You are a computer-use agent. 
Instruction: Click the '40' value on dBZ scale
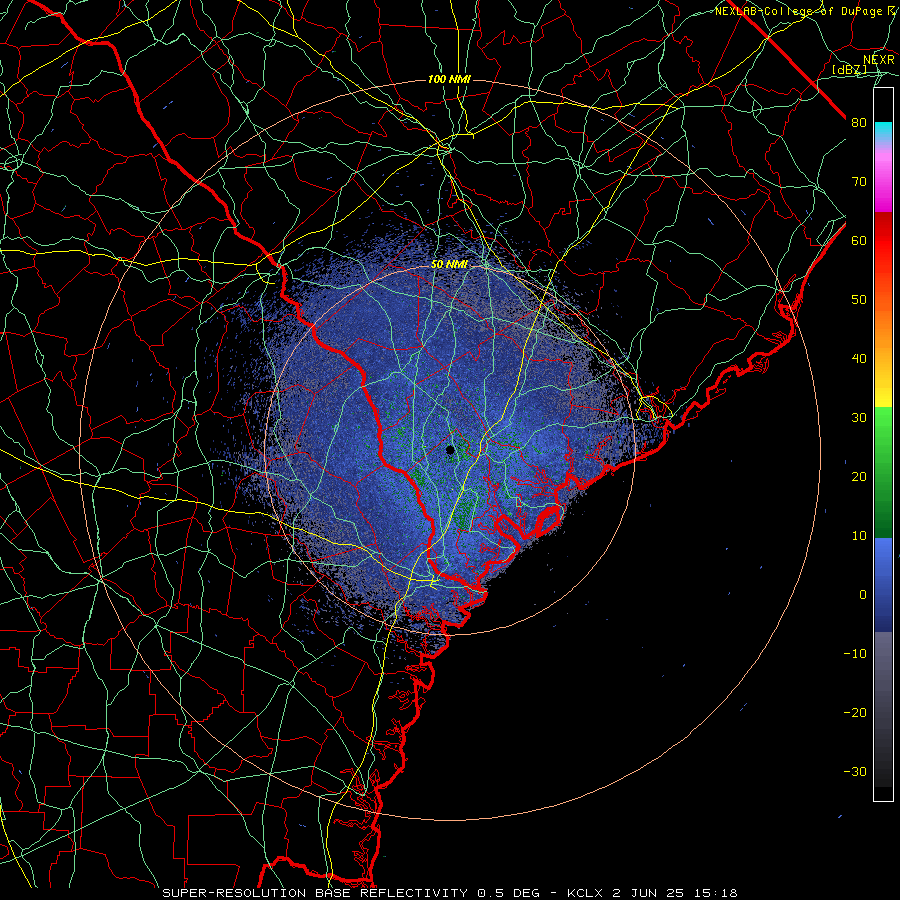point(859,359)
